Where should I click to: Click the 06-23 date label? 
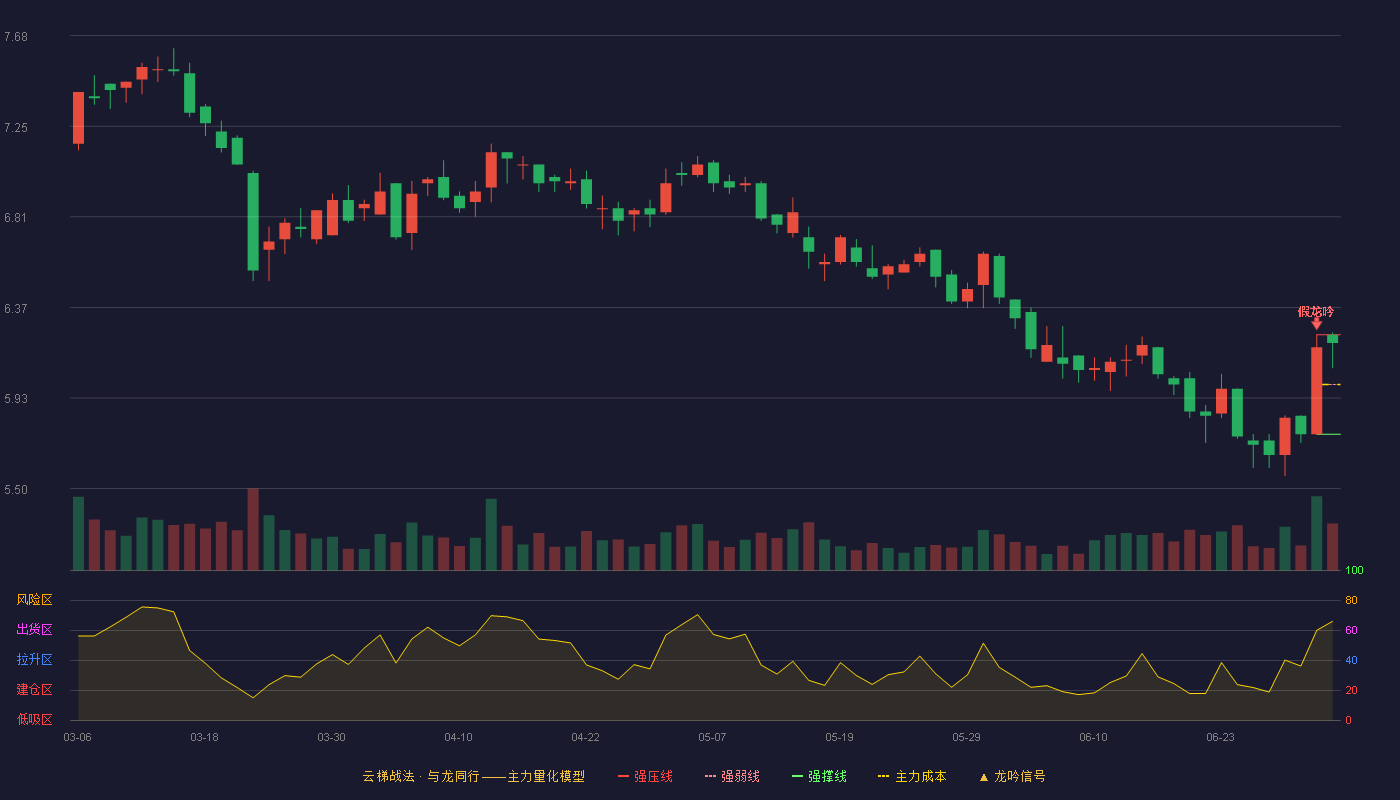[x=1220, y=737]
